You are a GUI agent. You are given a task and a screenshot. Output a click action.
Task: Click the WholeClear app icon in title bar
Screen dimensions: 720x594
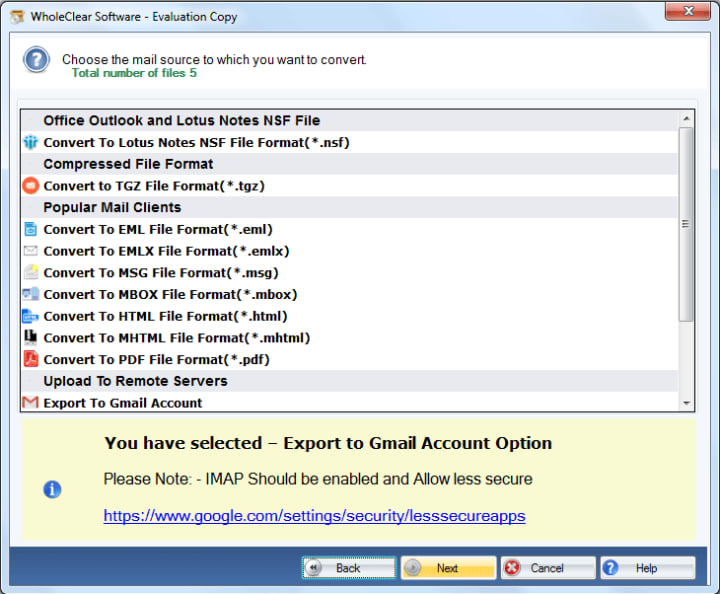[17, 17]
